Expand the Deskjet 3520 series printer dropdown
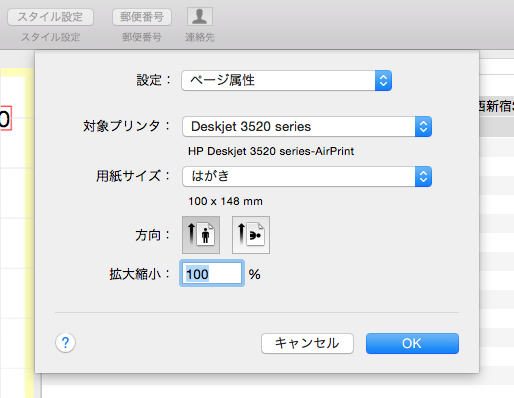The height and width of the screenshot is (398, 514). point(307,127)
